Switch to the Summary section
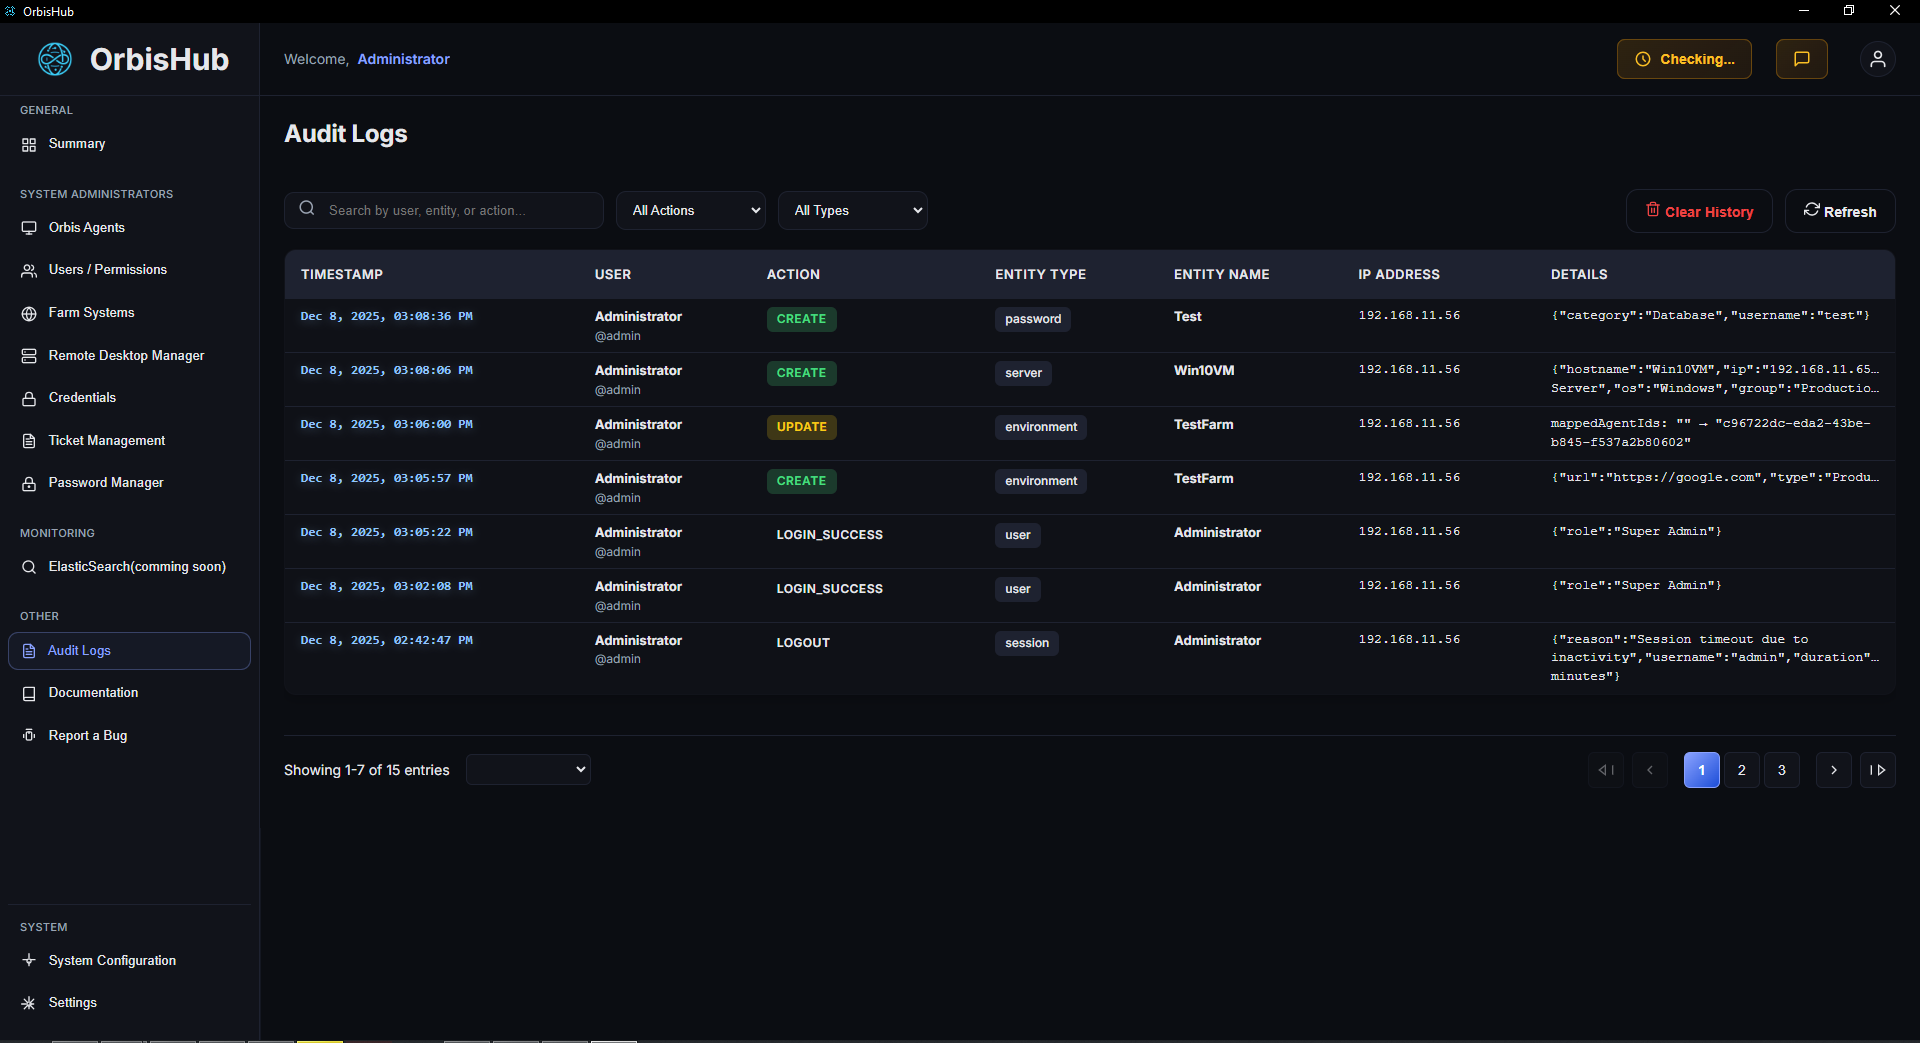This screenshot has height=1043, width=1920. pos(75,143)
